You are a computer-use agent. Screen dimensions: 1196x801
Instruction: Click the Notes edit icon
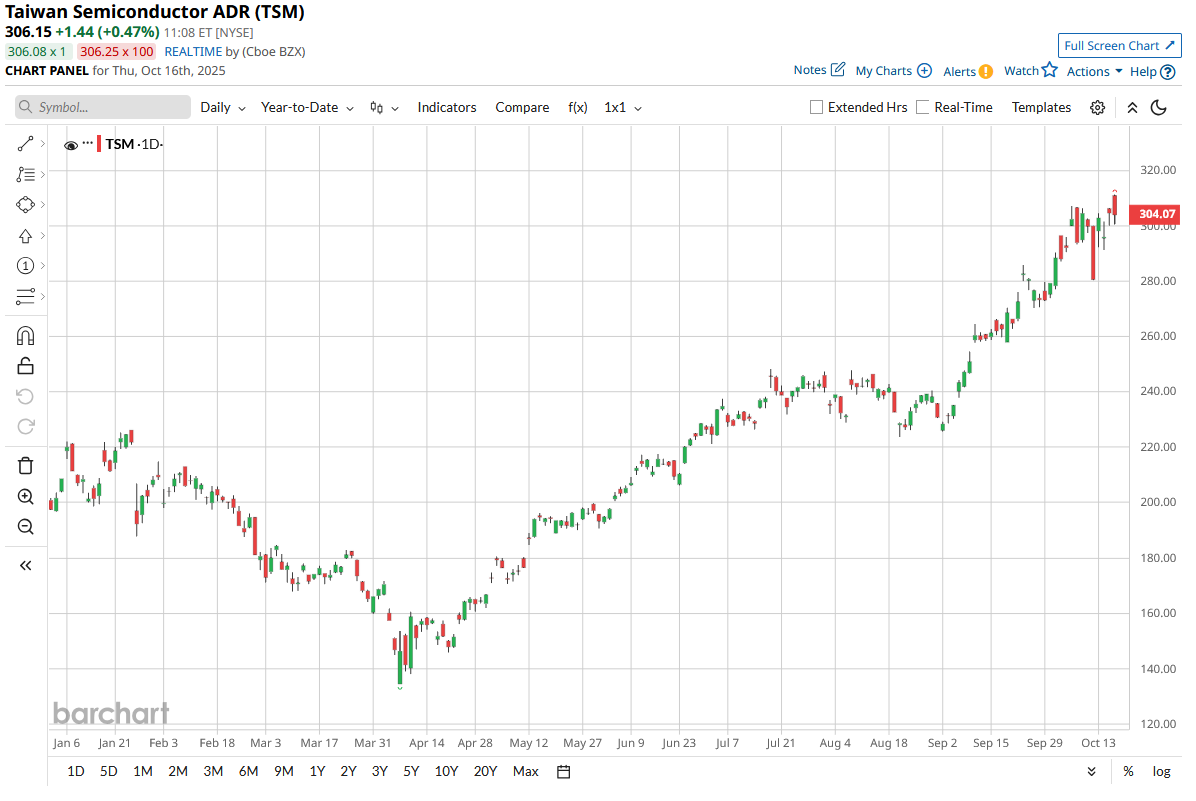pyautogui.click(x=838, y=69)
